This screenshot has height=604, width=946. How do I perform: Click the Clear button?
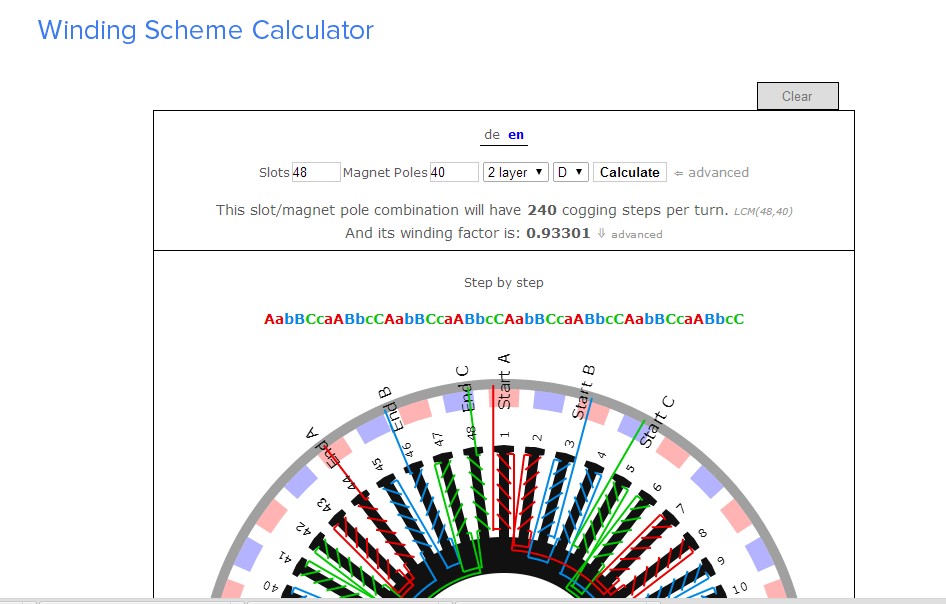pos(797,96)
